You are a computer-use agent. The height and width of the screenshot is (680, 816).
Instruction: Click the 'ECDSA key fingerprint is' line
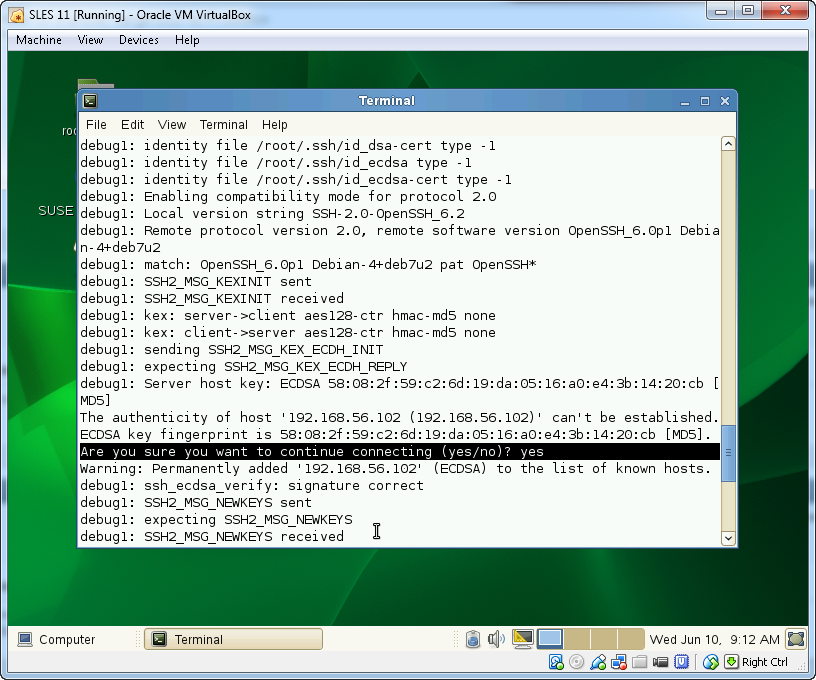396,434
